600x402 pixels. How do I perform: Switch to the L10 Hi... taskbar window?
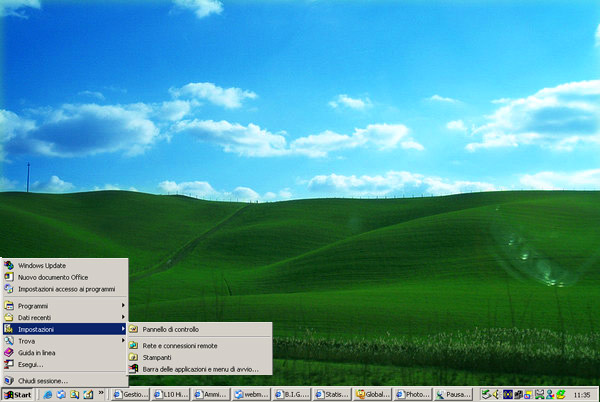click(171, 394)
